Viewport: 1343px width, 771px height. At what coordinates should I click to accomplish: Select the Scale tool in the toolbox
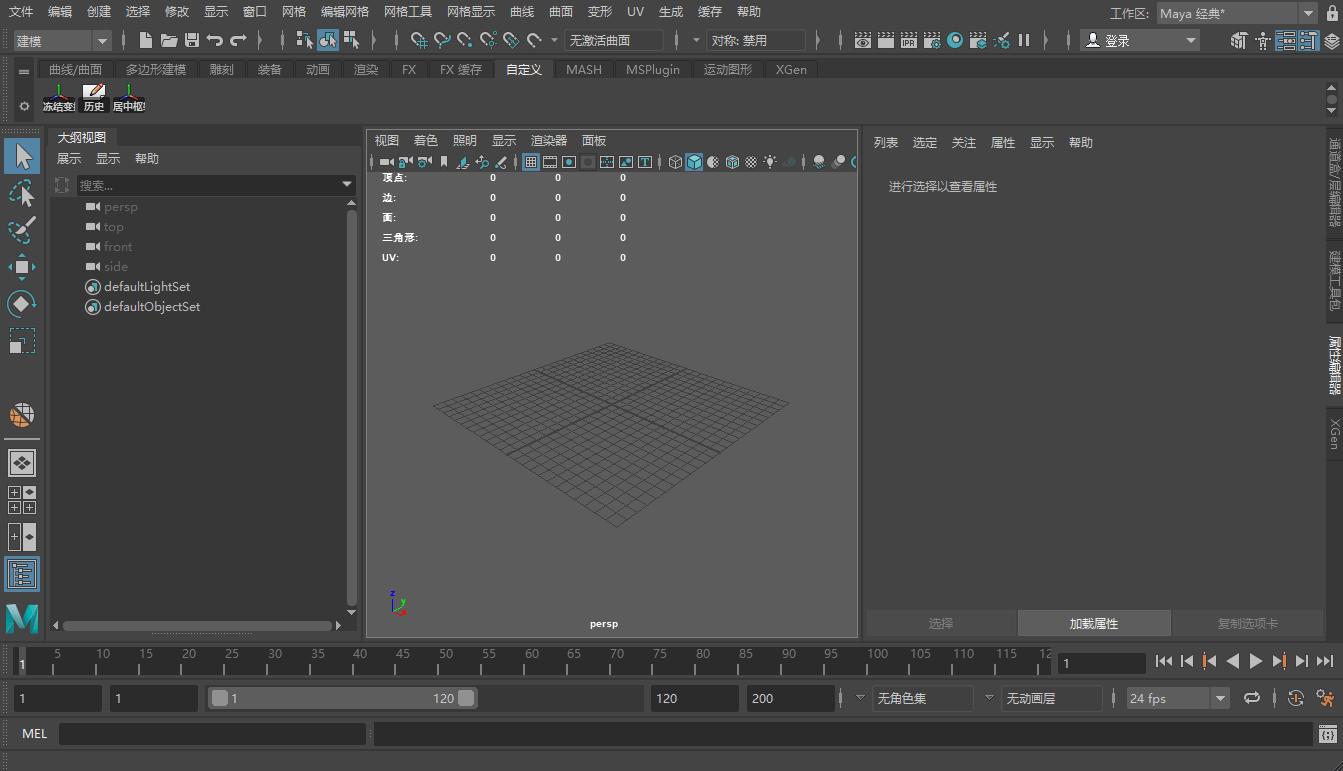pos(22,341)
